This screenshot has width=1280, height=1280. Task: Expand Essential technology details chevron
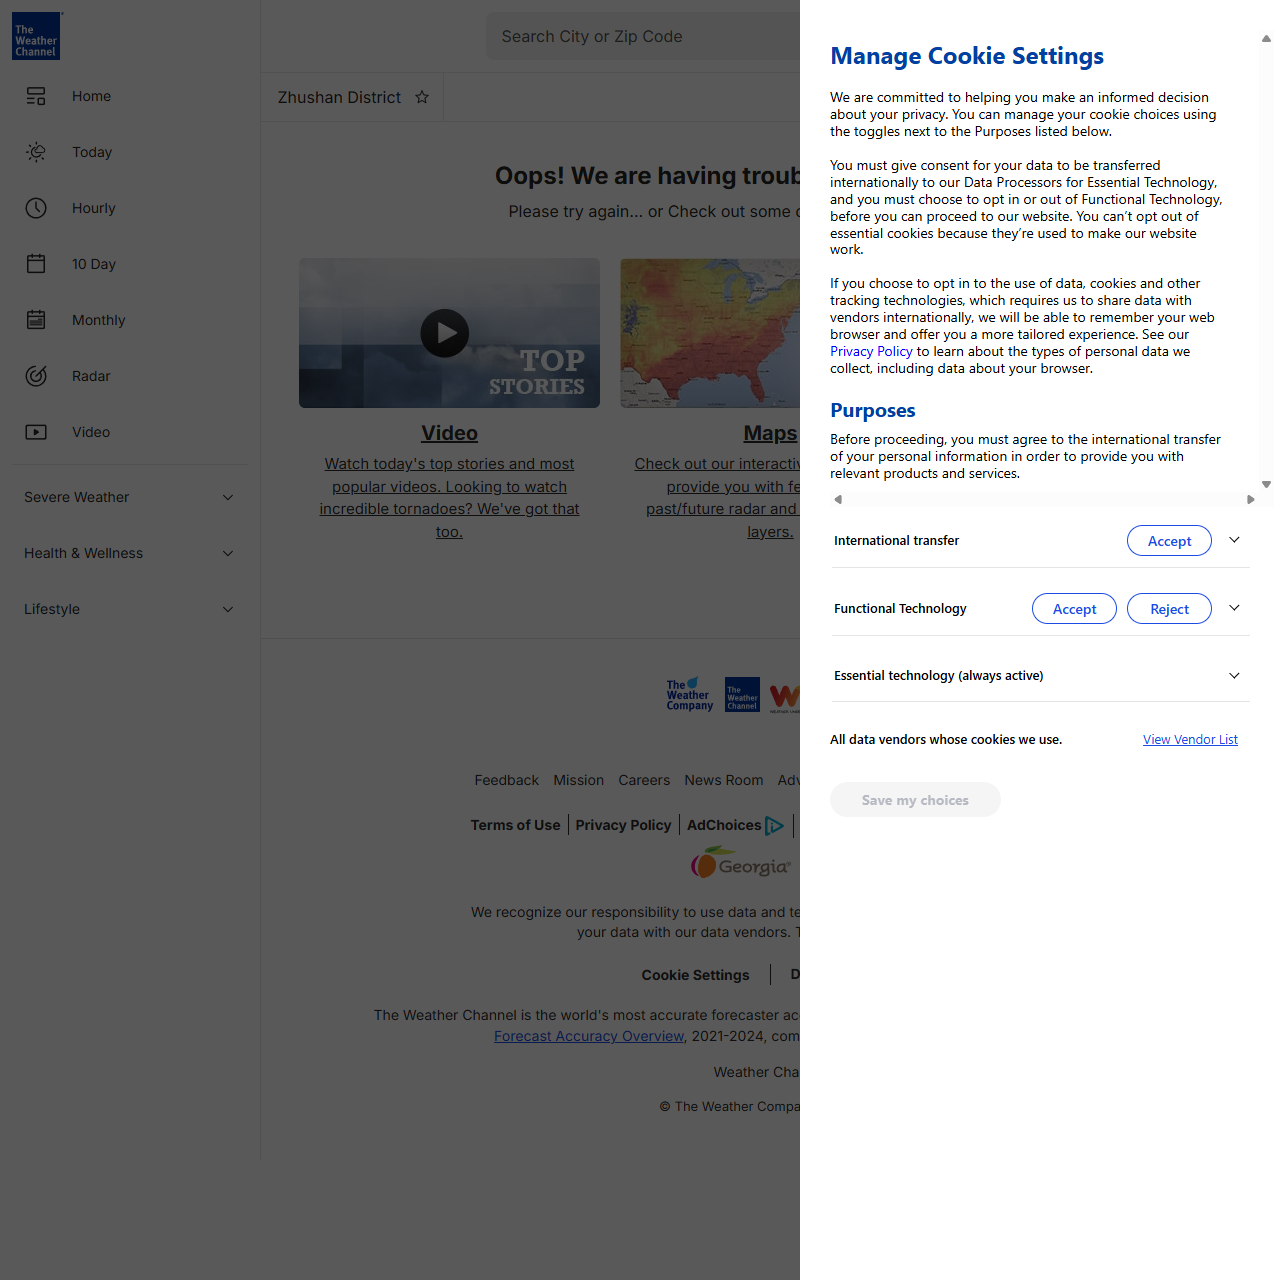(x=1234, y=676)
